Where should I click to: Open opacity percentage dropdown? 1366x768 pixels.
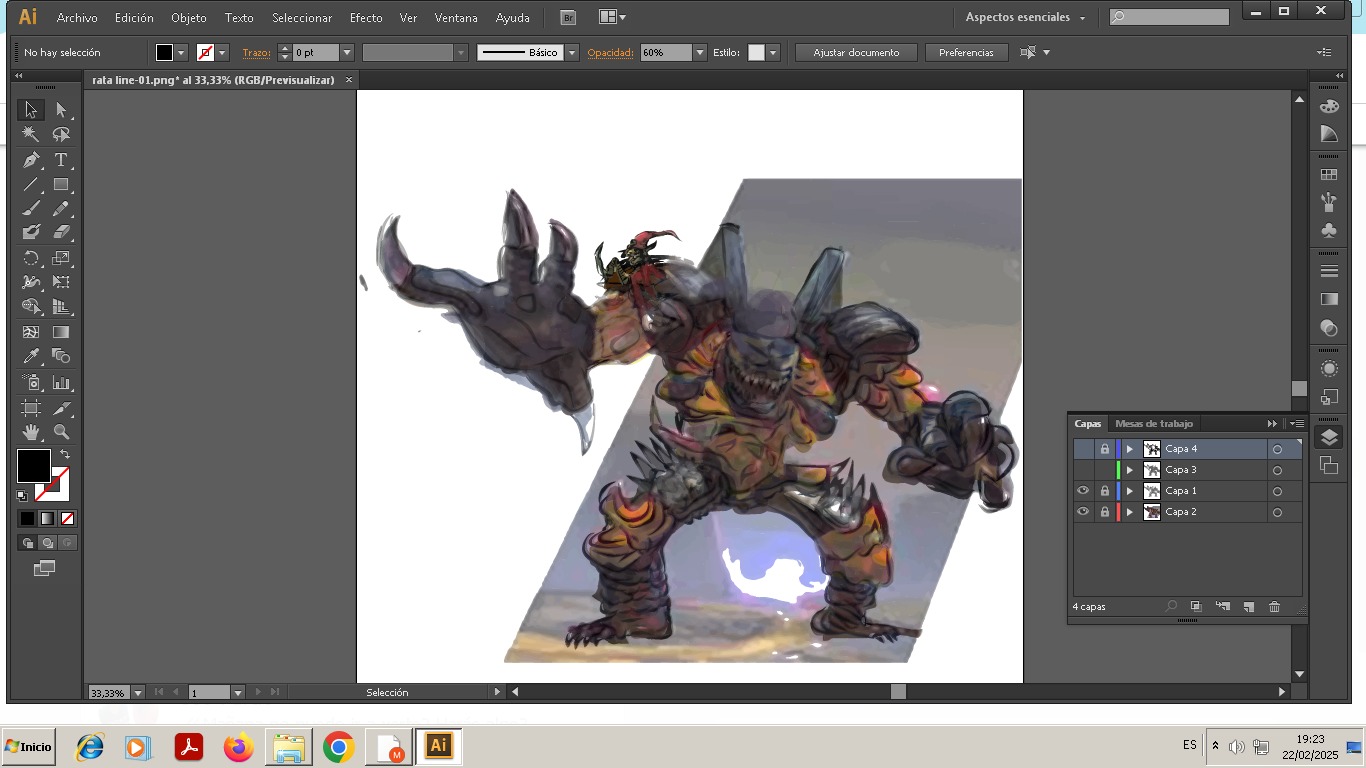tap(700, 53)
